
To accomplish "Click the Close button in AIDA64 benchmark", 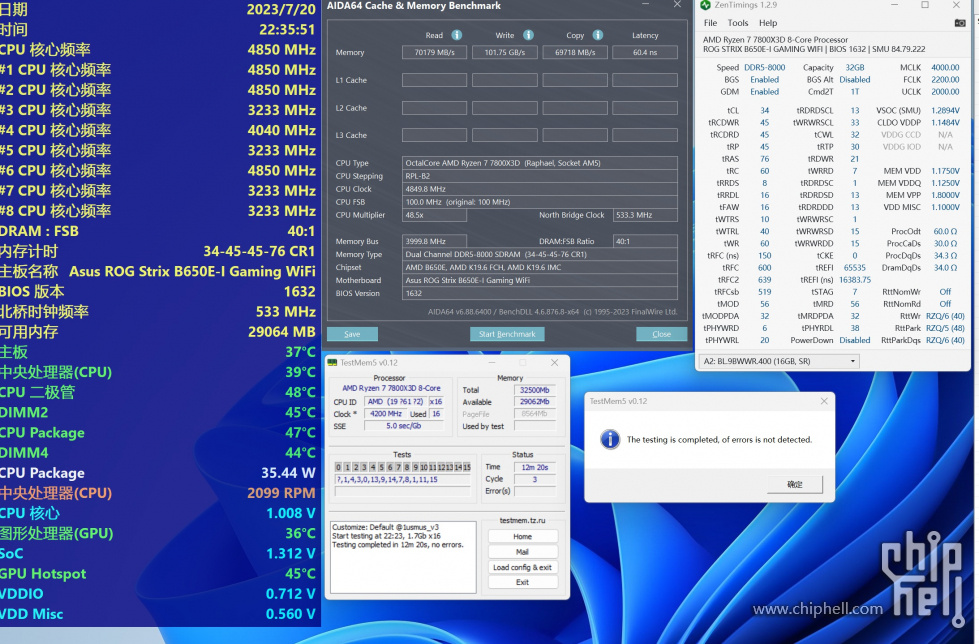I will tap(662, 334).
